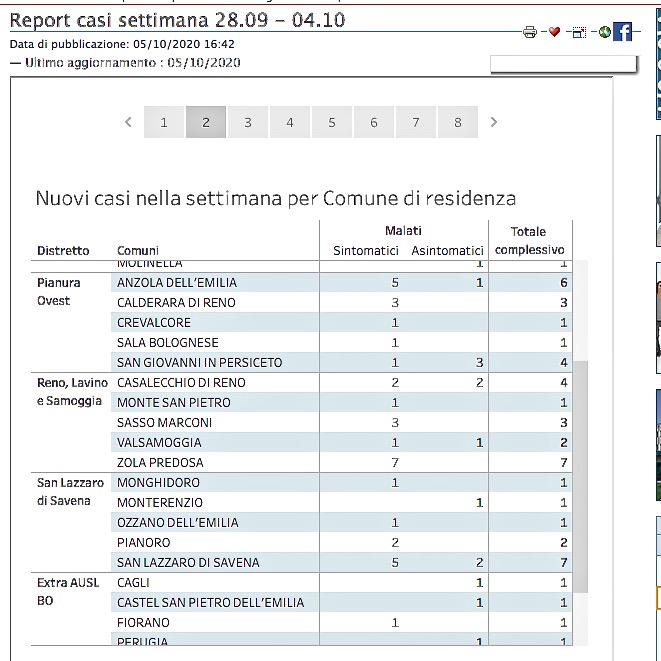Click the open-in-new-window icon

pyautogui.click(x=579, y=32)
